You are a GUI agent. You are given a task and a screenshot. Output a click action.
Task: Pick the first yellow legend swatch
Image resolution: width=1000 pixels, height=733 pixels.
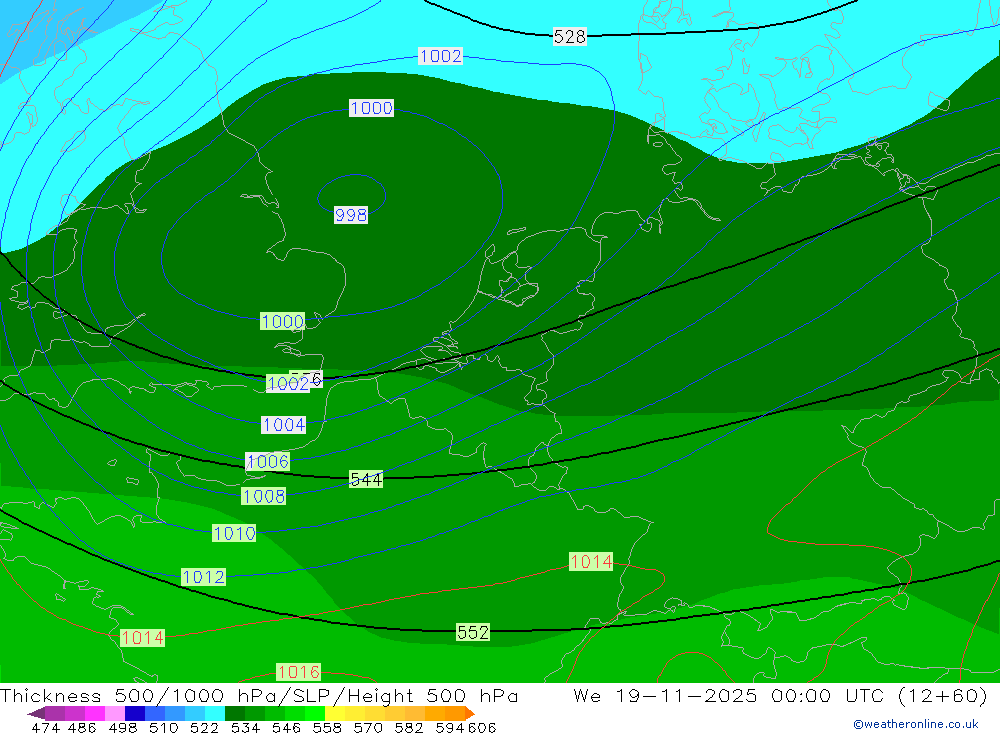335,714
